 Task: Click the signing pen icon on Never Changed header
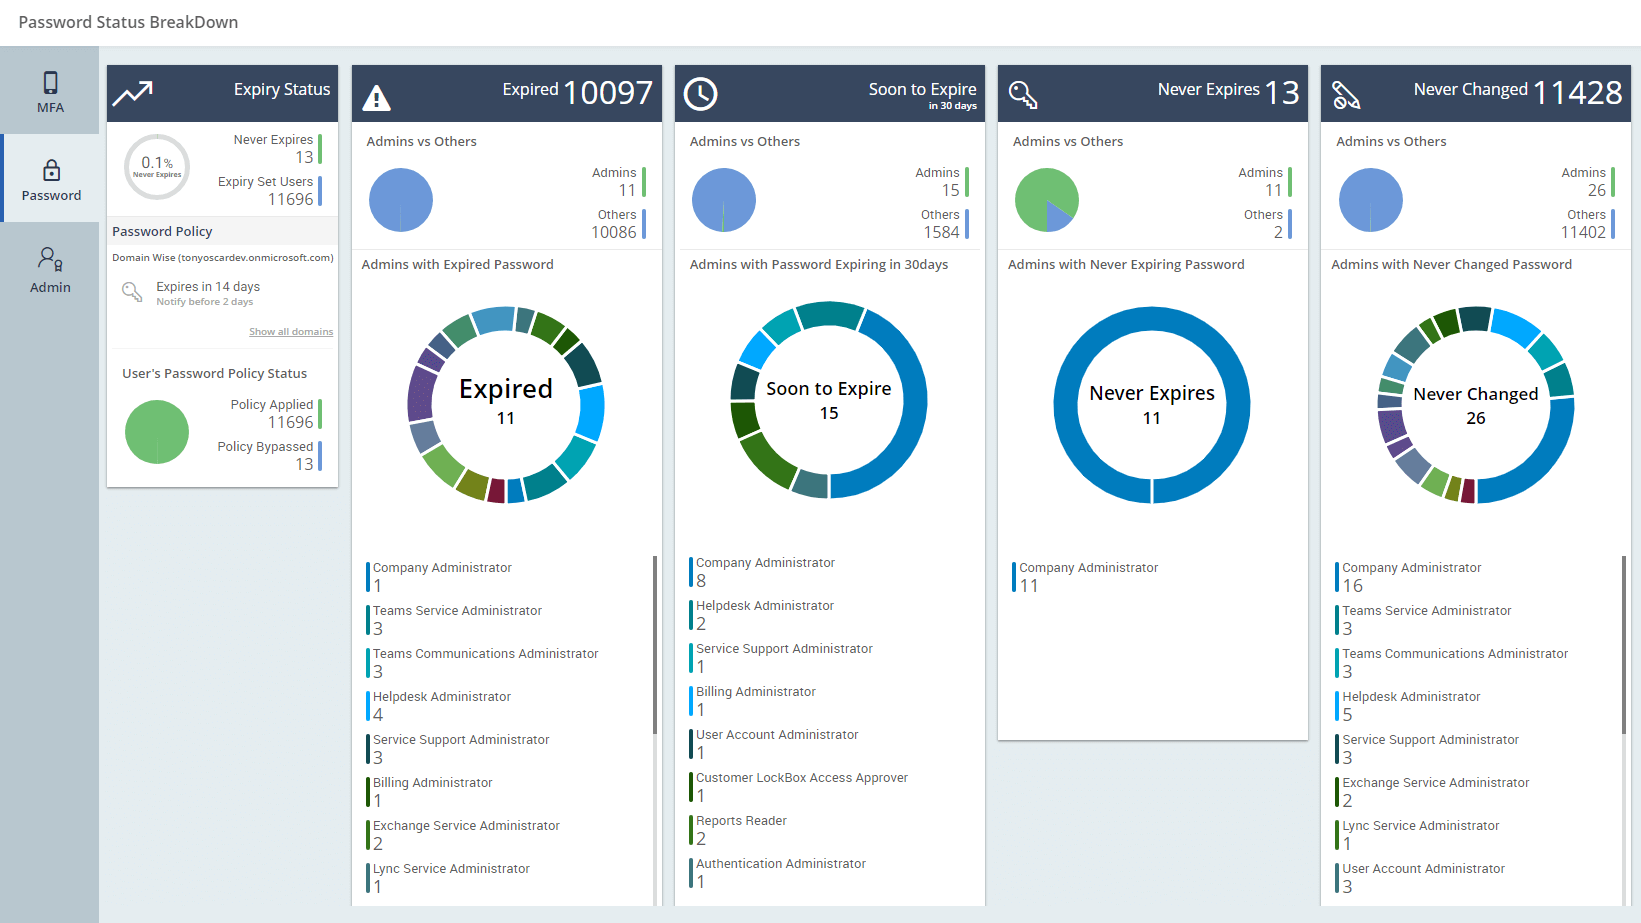[1347, 93]
